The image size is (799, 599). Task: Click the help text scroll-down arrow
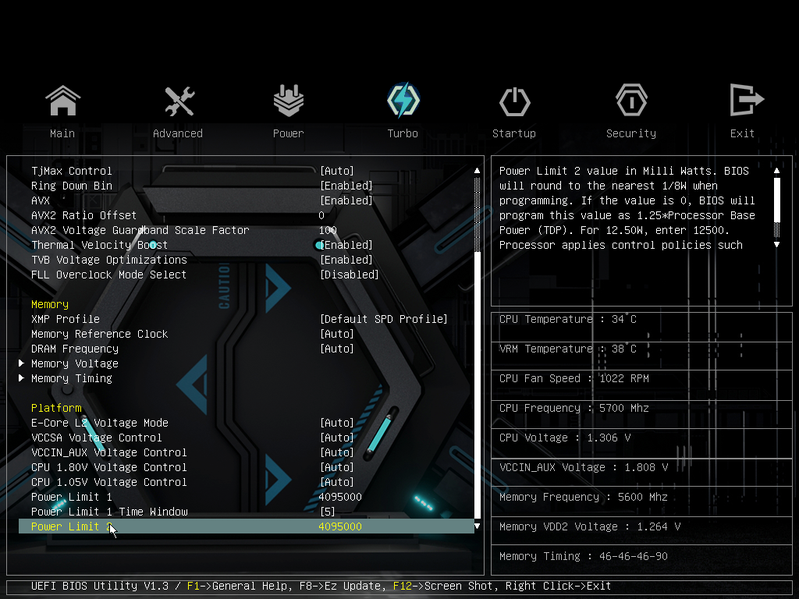(x=777, y=245)
